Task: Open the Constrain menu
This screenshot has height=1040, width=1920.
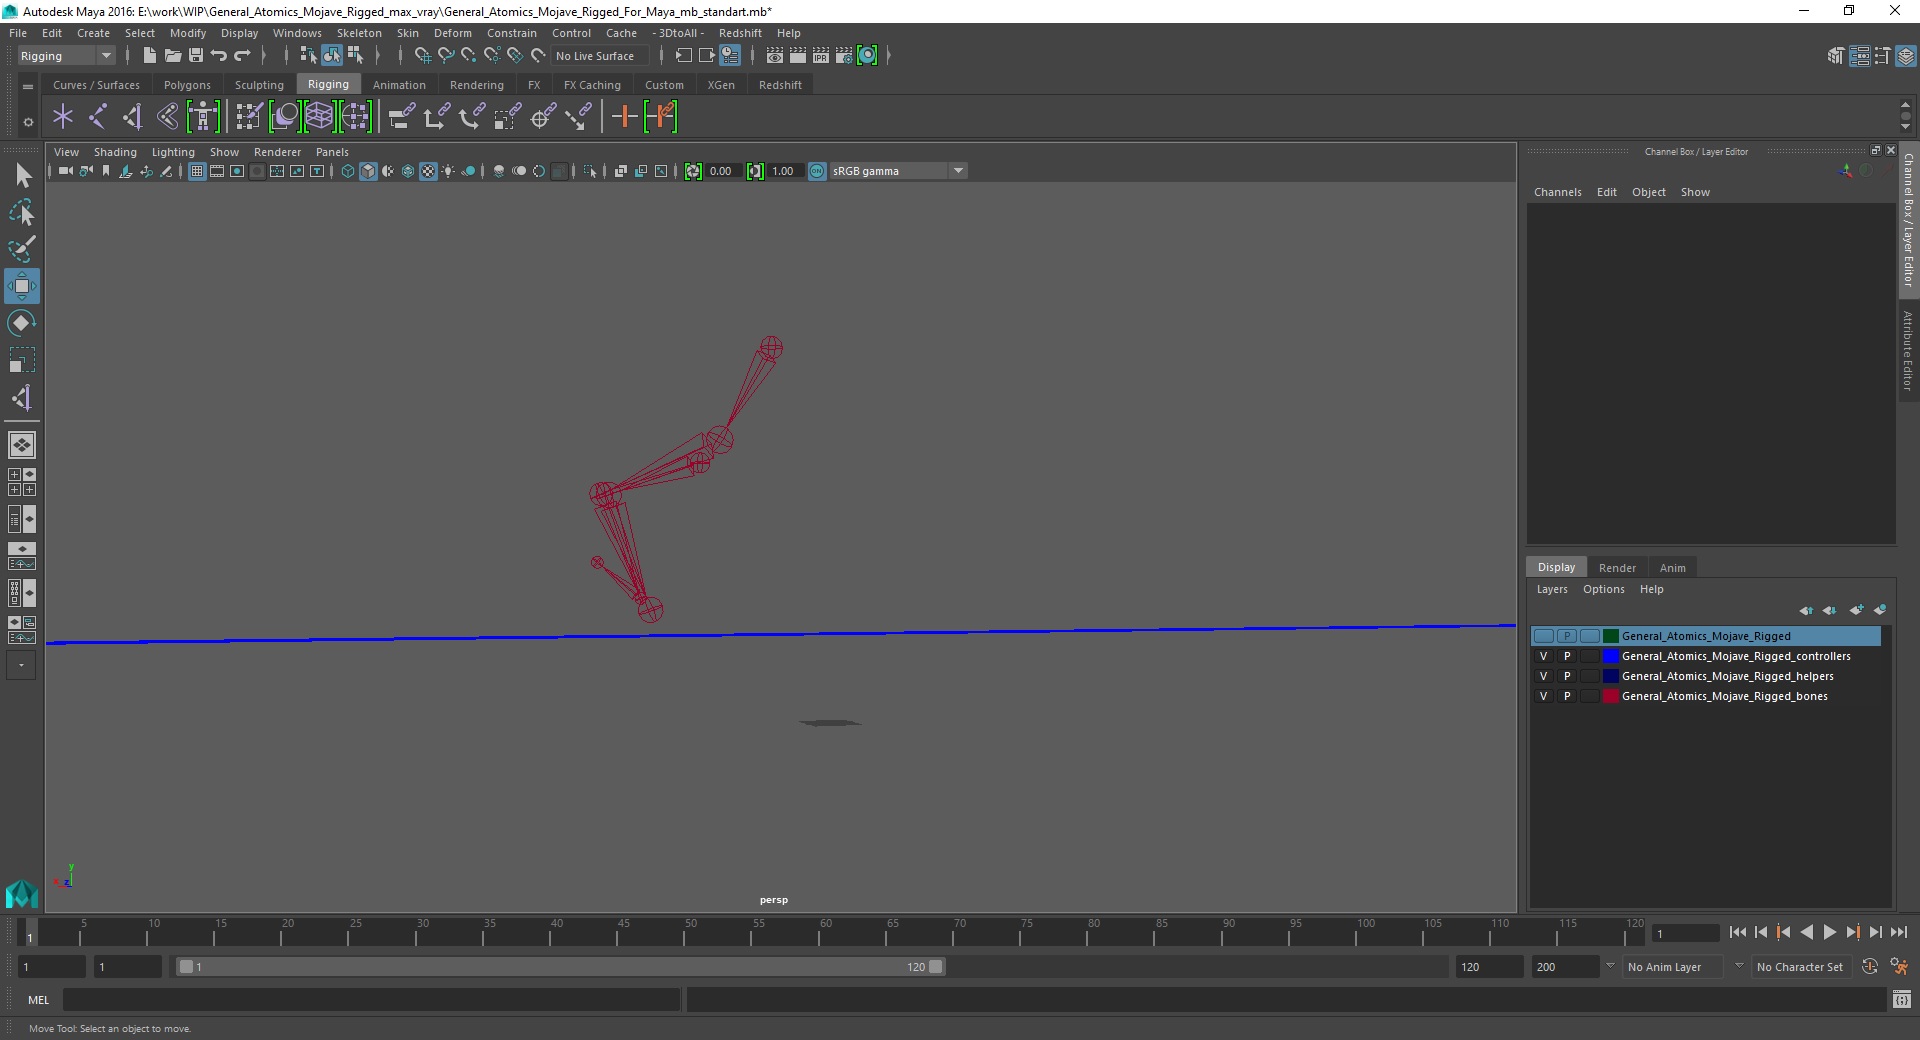Action: click(x=511, y=33)
